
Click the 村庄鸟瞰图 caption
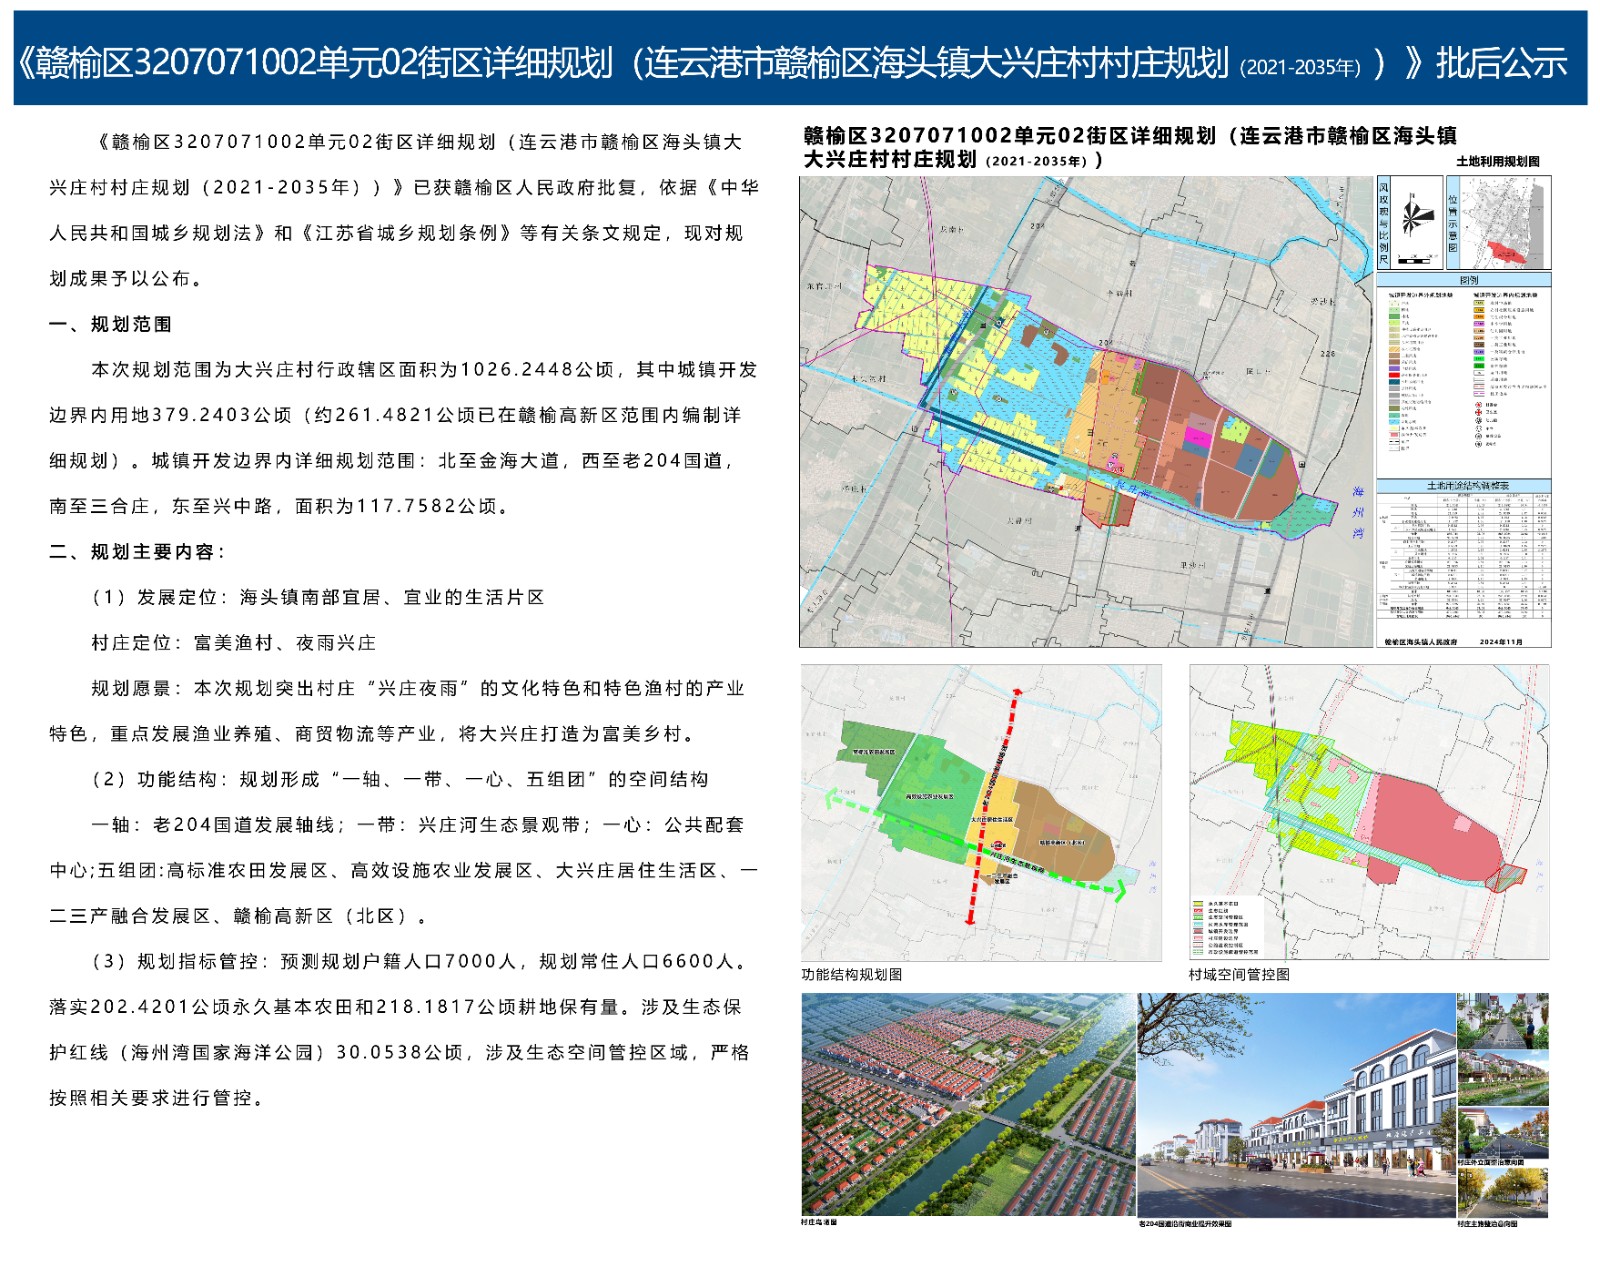pos(819,1222)
